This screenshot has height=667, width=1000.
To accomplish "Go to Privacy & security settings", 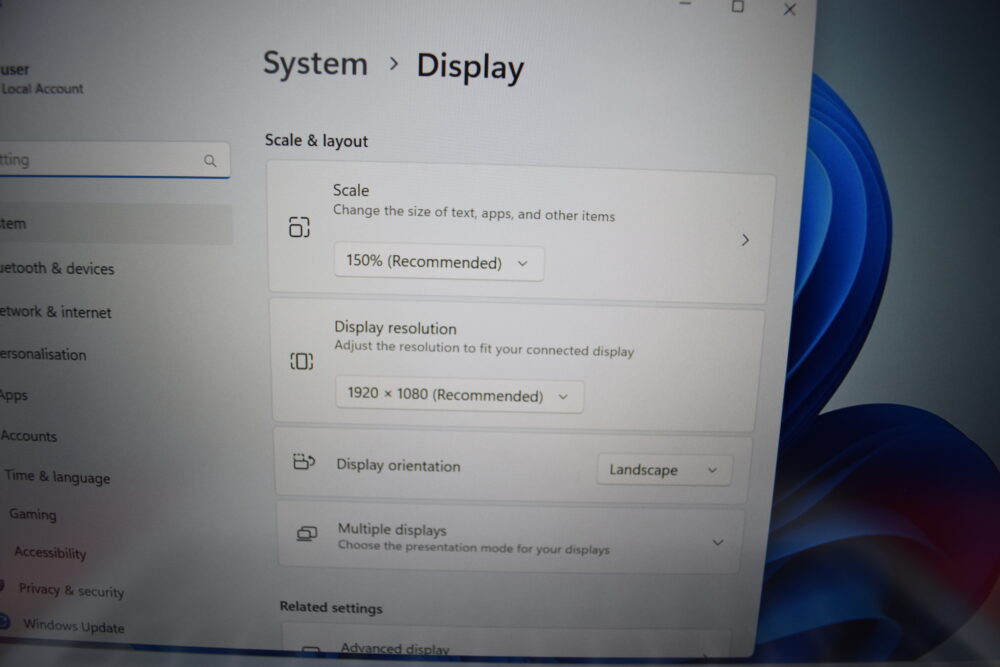I will 71,590.
